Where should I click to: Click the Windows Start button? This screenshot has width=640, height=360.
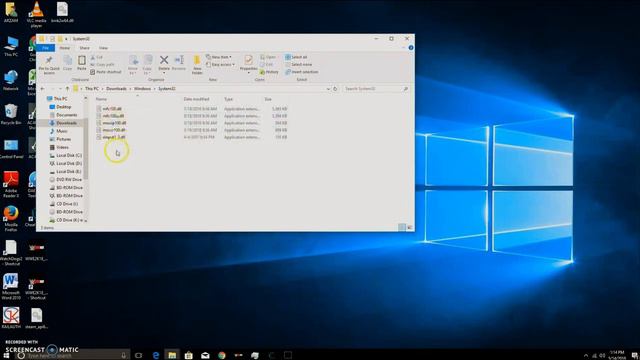pyautogui.click(x=6, y=356)
